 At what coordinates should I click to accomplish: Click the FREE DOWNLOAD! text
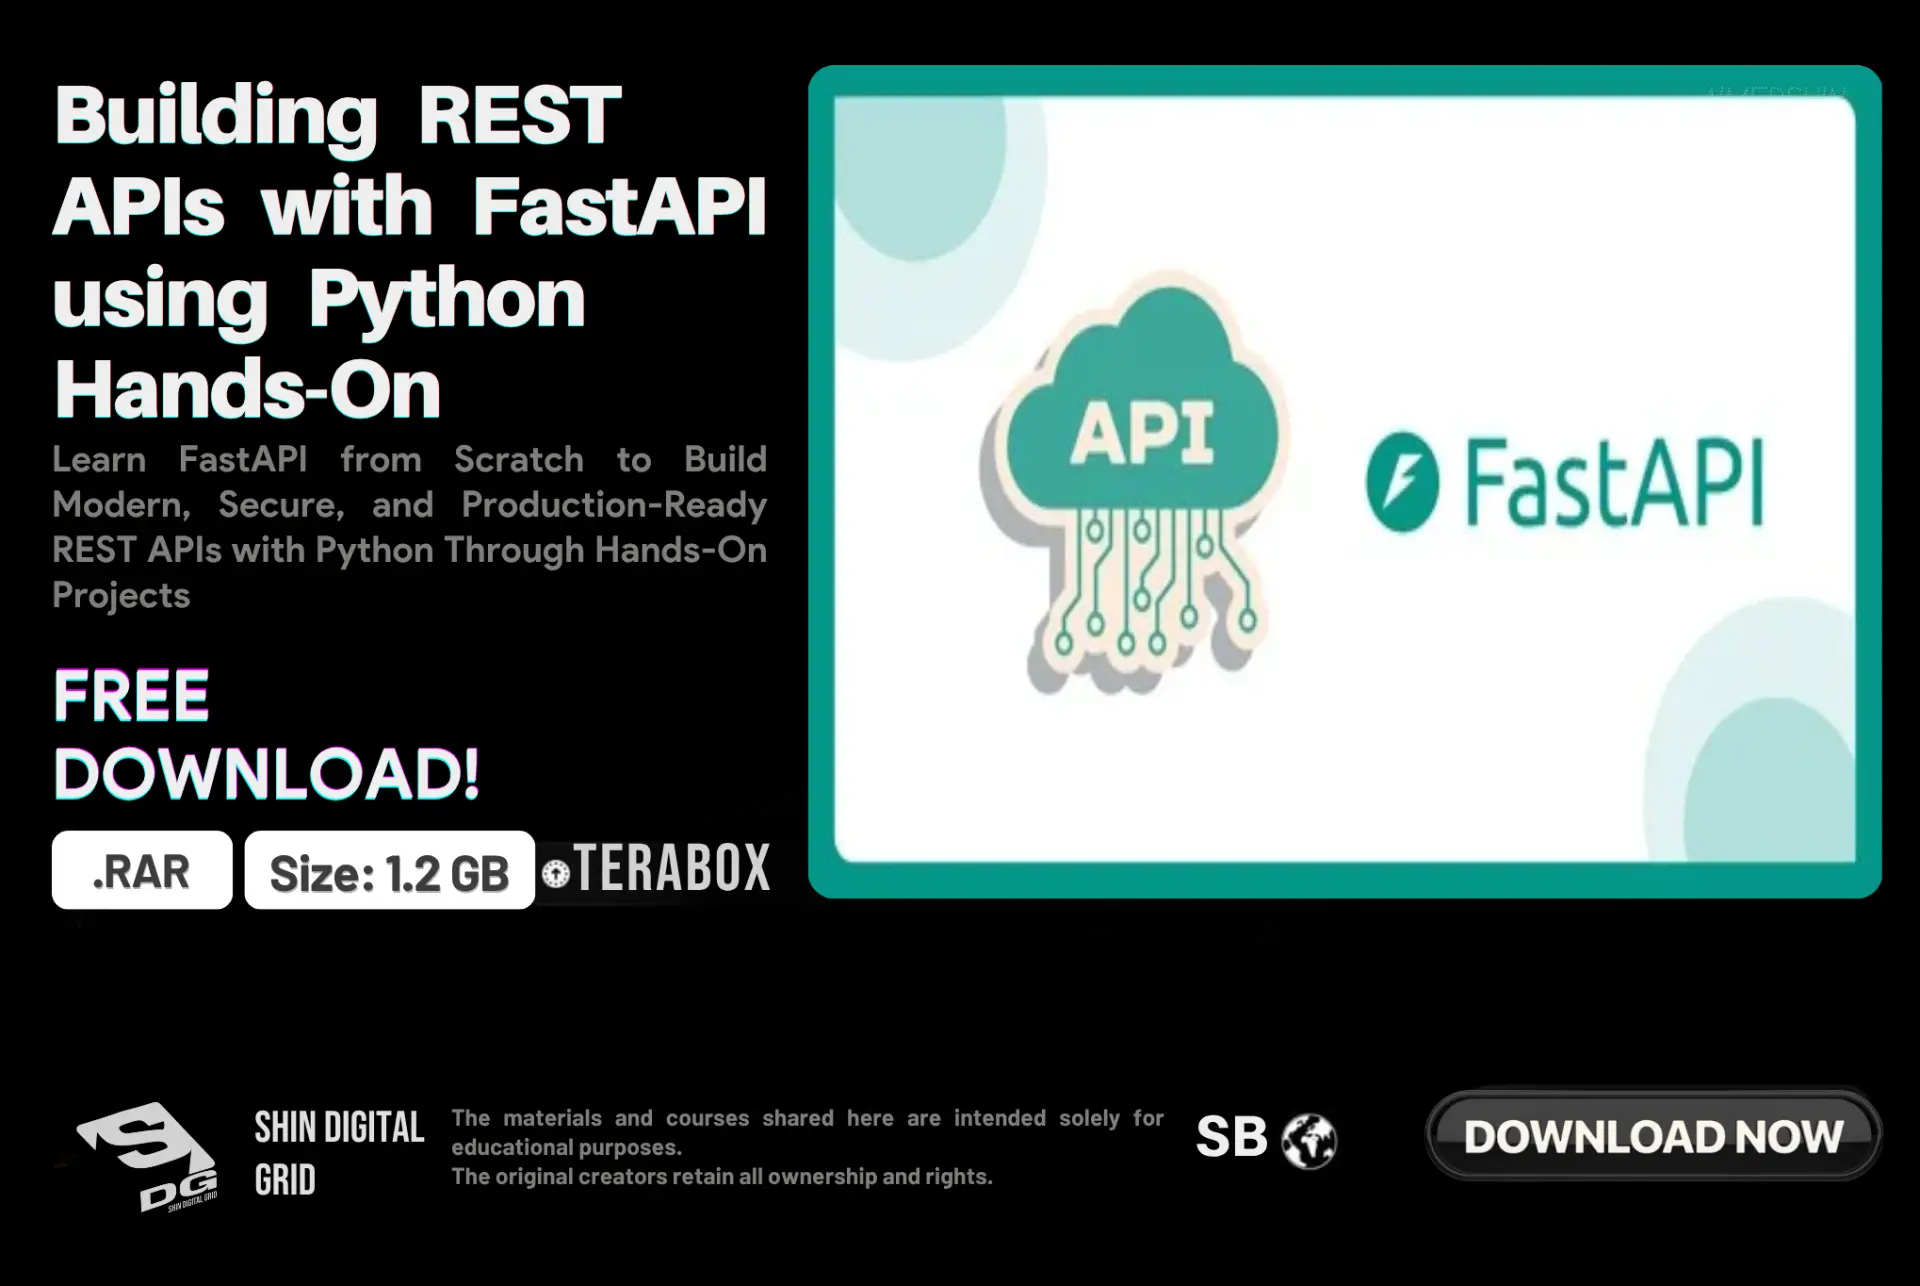click(266, 734)
